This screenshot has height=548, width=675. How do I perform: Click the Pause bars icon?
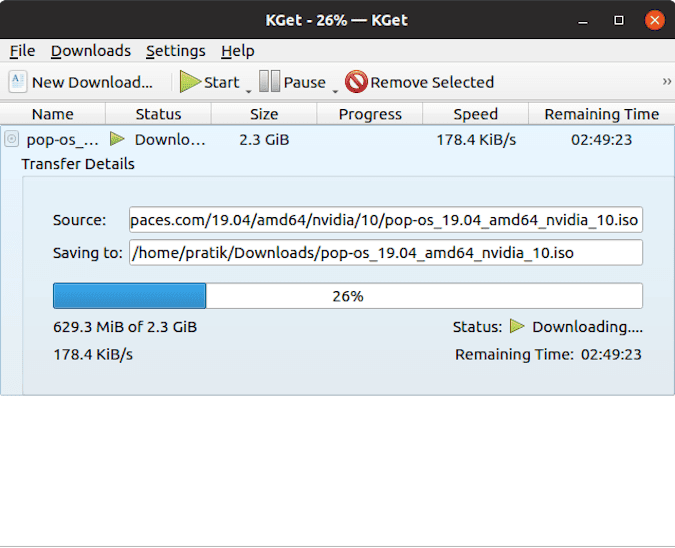[x=269, y=81]
